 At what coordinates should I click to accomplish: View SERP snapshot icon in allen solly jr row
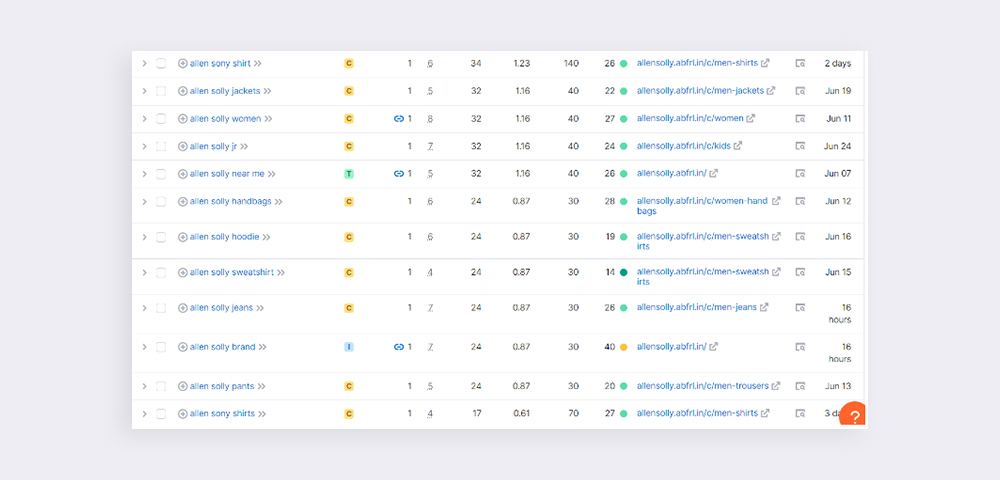[x=800, y=146]
